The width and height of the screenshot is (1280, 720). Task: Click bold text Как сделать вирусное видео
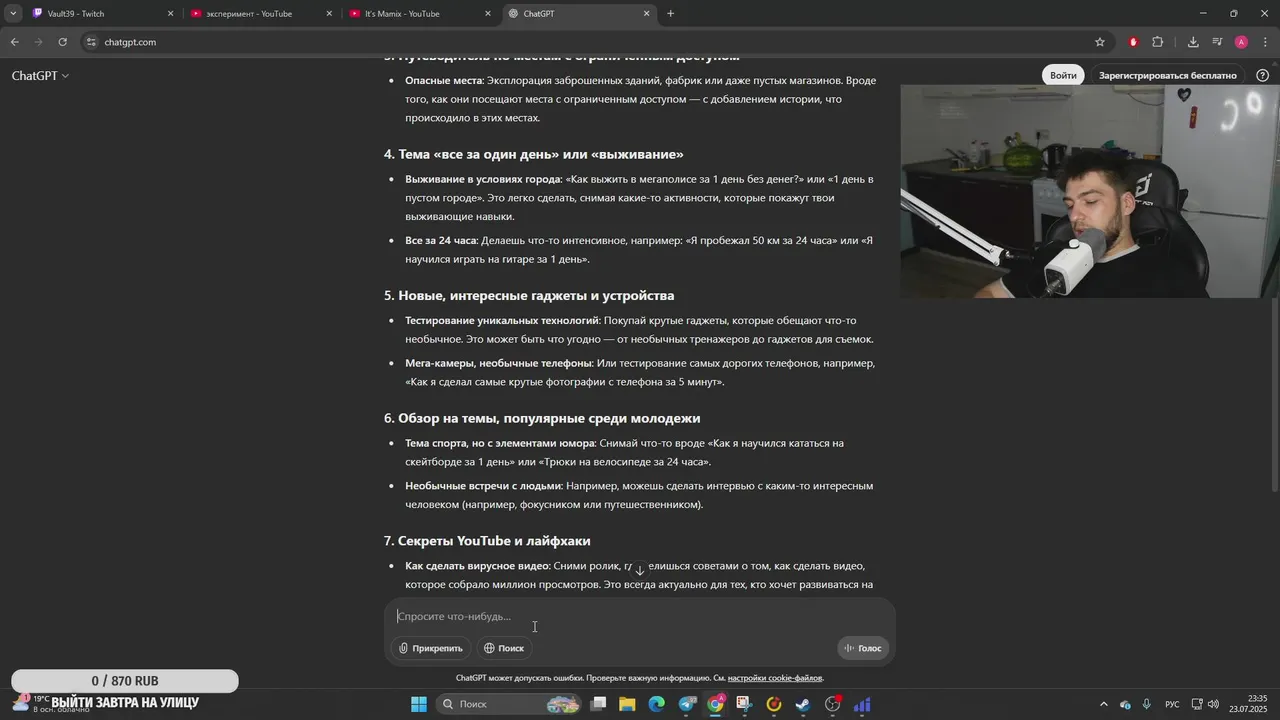click(x=477, y=566)
